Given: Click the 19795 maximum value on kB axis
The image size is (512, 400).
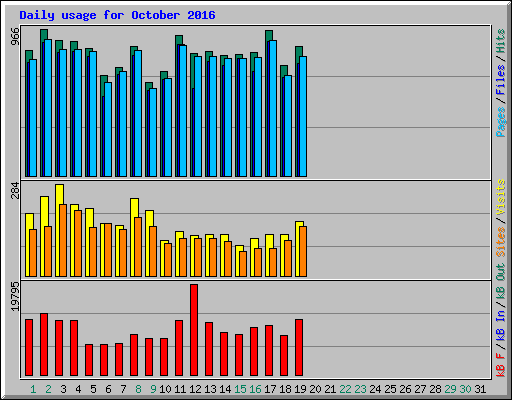Looking at the screenshot, I should 15,297.
